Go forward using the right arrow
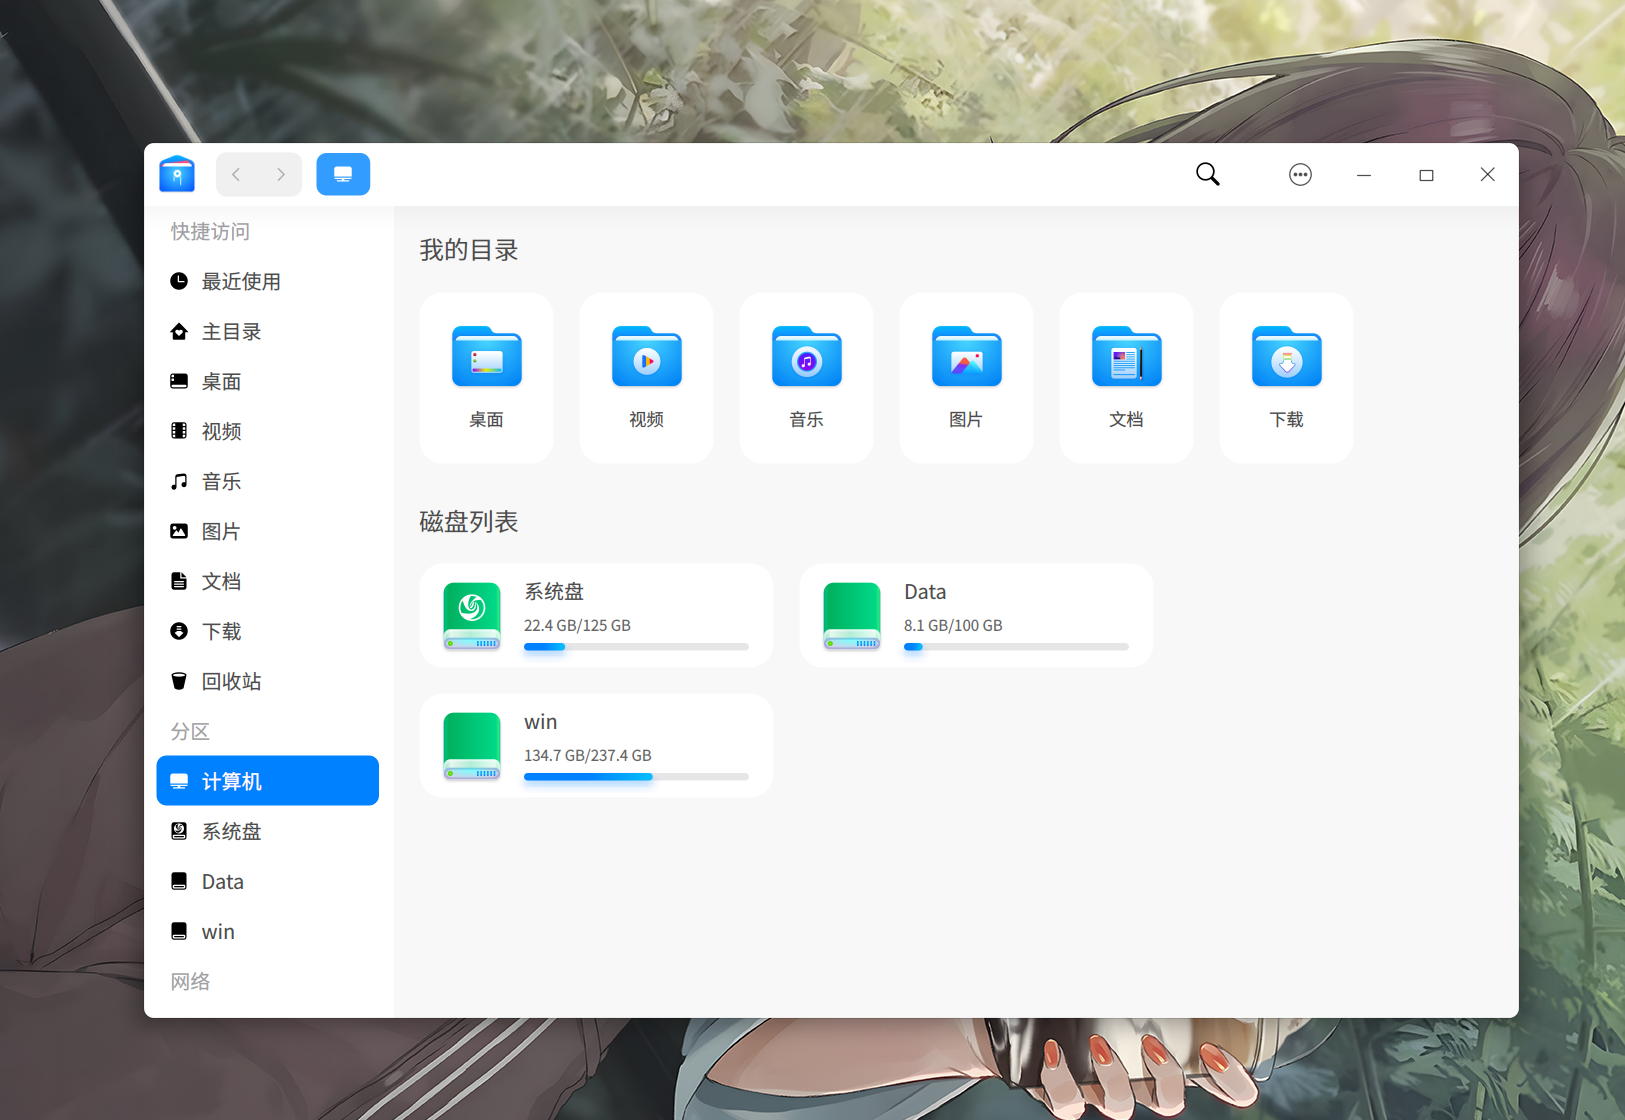 coord(281,175)
